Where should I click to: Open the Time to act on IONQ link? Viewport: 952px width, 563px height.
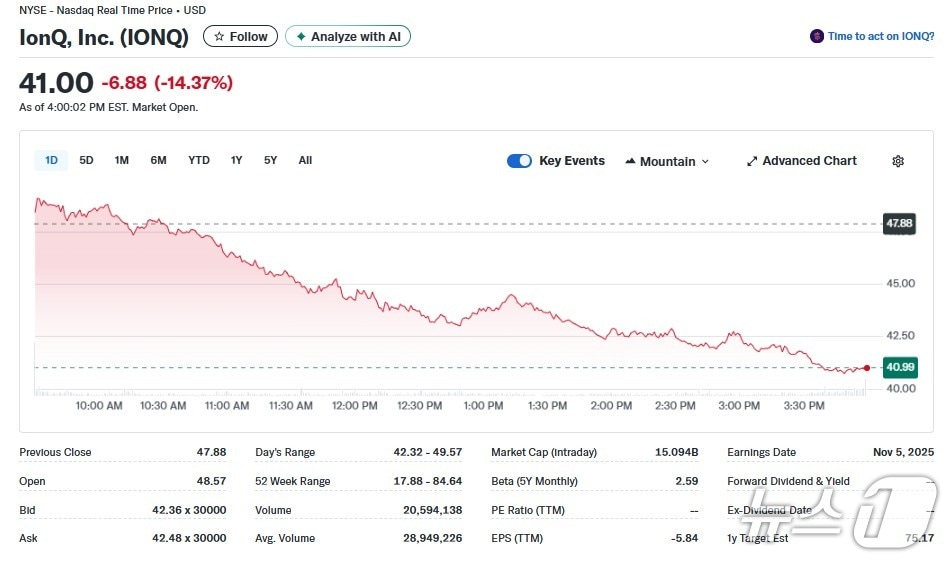(x=880, y=37)
